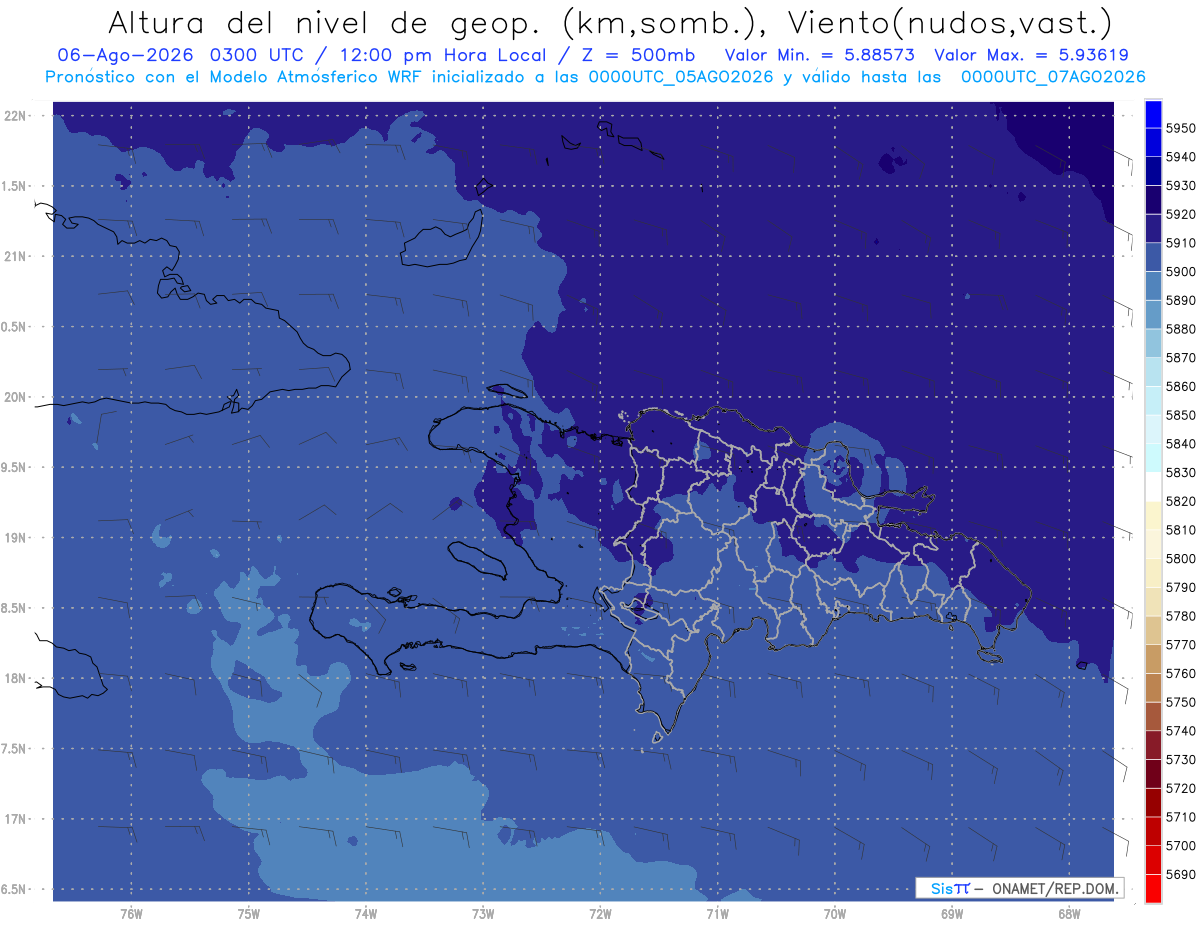
Task: Click the 17N latitude label
Action: (15, 819)
